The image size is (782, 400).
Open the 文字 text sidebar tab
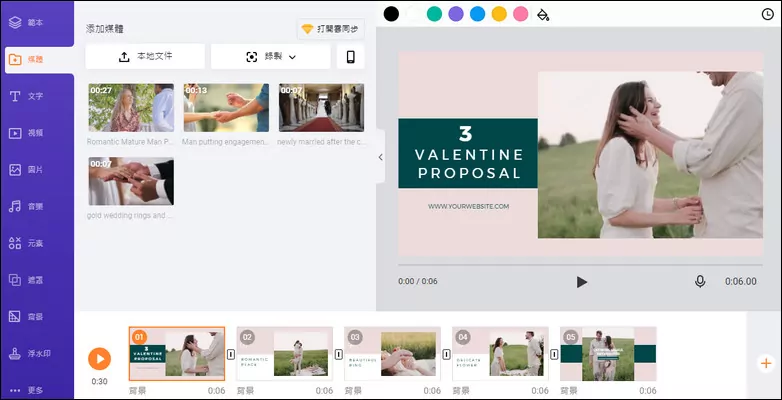[26, 96]
